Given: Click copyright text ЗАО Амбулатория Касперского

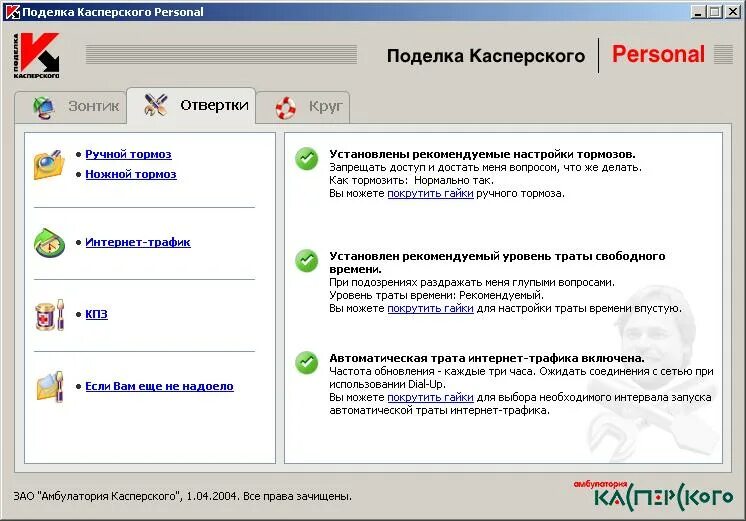Looking at the screenshot, I should click(183, 496).
